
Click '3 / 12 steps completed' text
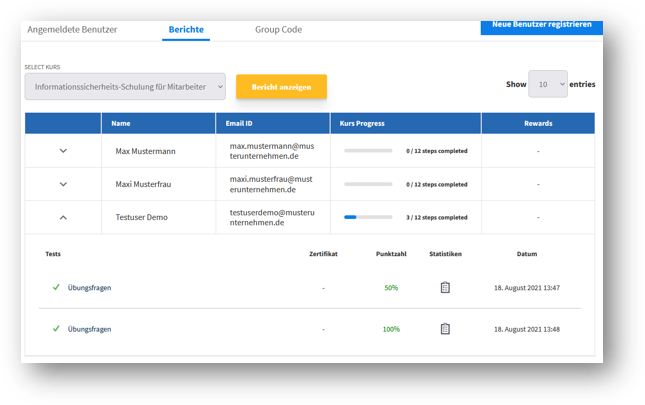point(437,217)
